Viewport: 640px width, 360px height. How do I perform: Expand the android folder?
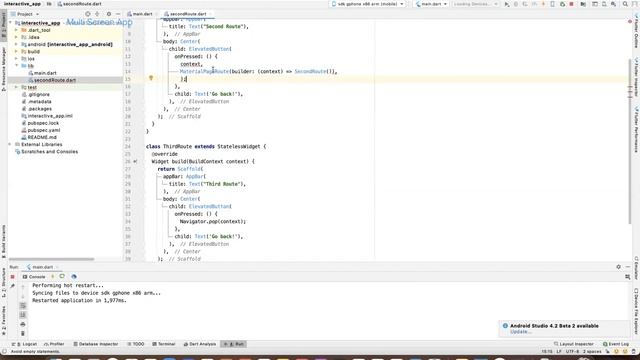point(16,44)
